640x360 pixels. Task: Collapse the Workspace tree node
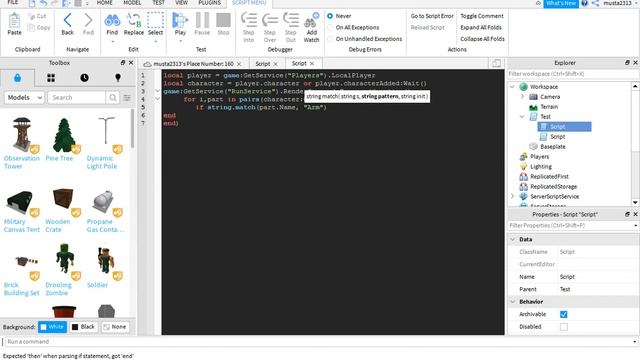(512, 87)
